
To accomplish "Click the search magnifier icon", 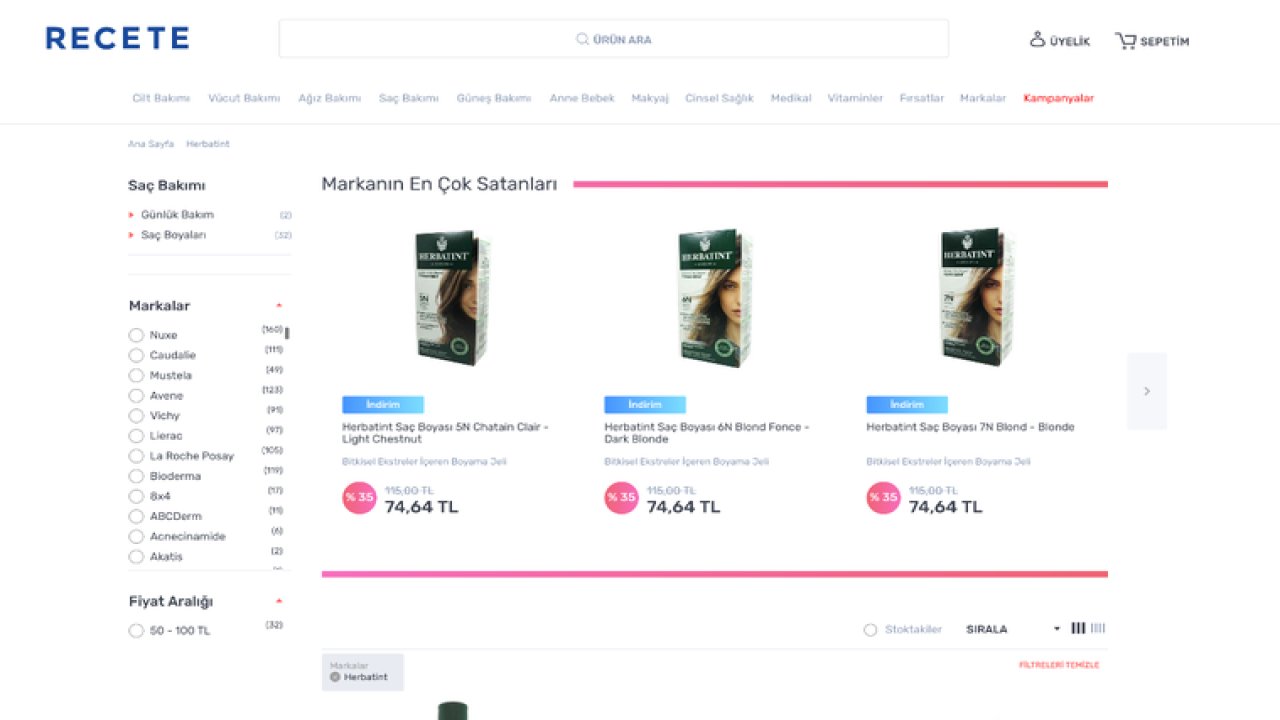I will pyautogui.click(x=582, y=40).
